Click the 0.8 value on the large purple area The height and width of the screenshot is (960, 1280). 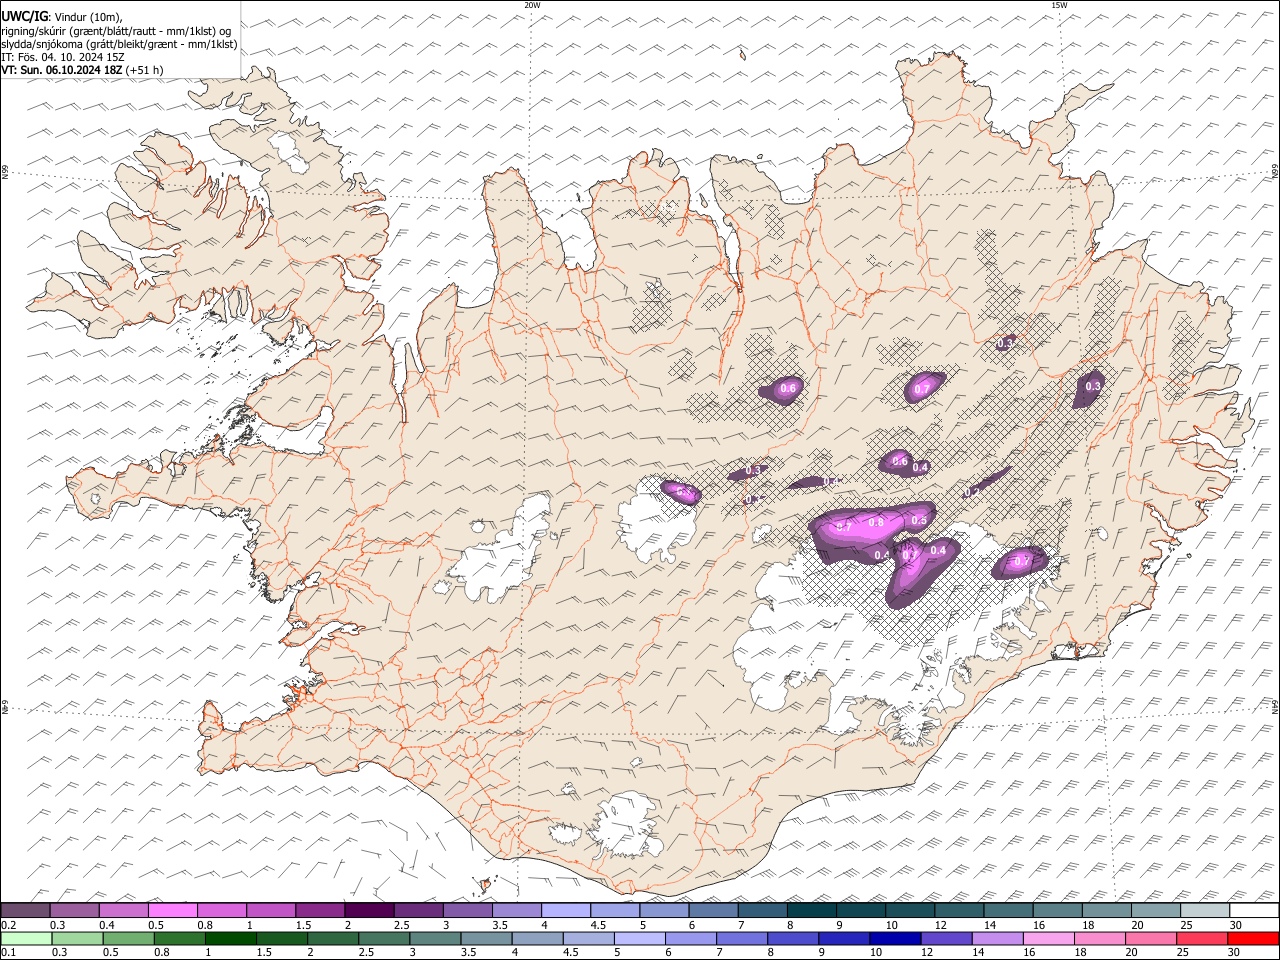tap(876, 522)
